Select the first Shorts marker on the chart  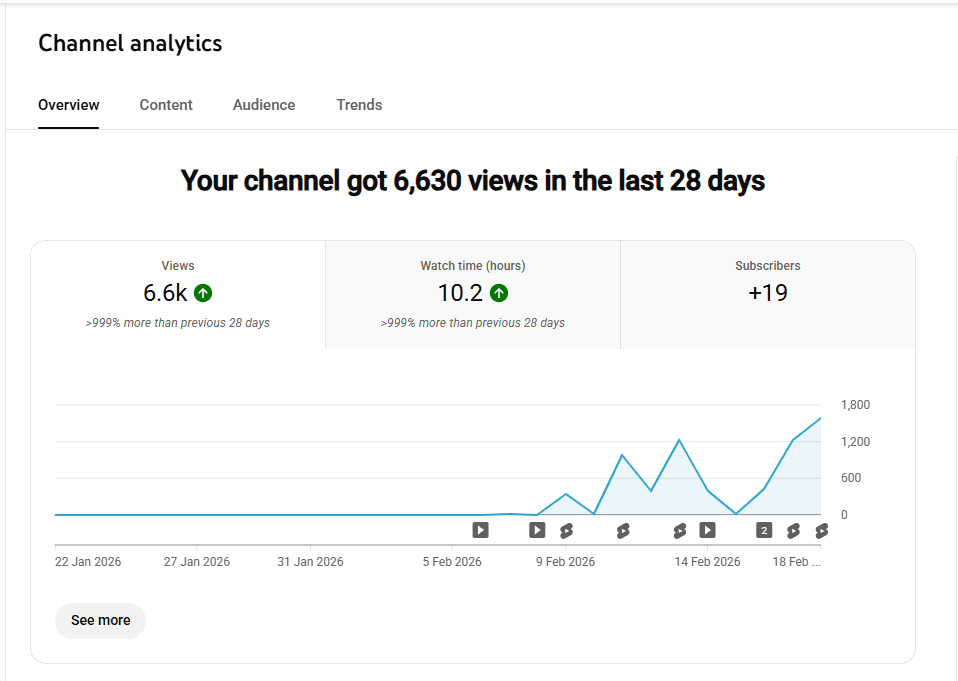pyautogui.click(x=564, y=530)
